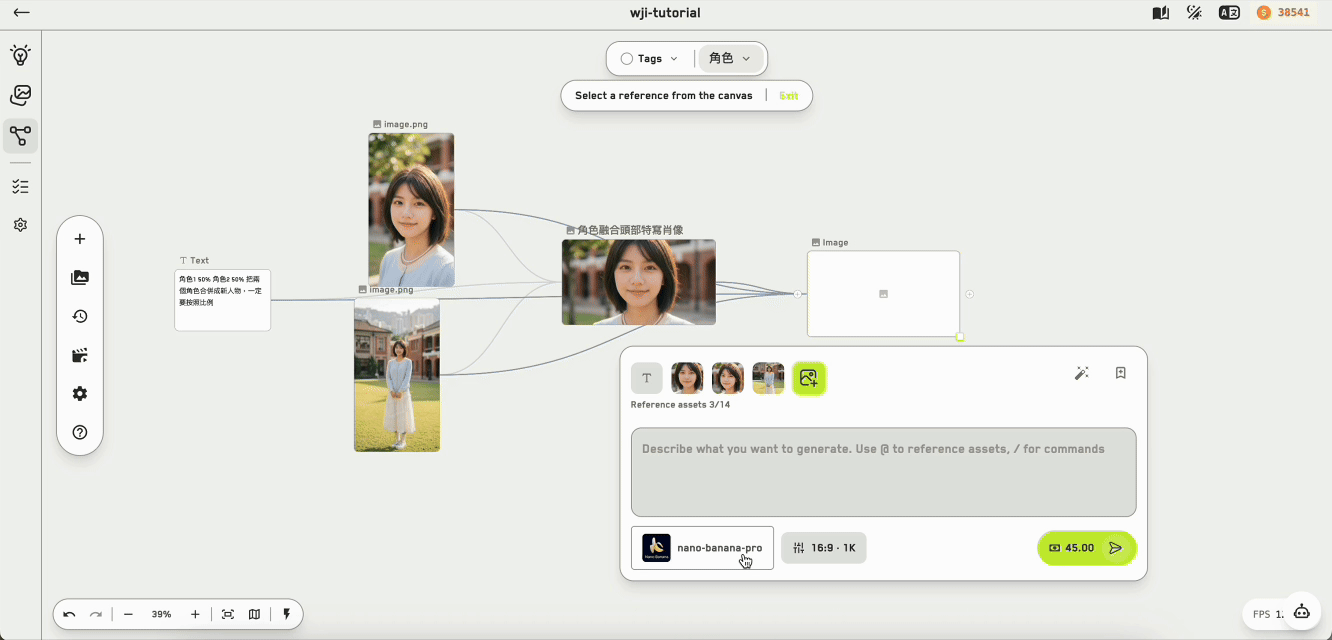Screen dimensions: 1332x640
Task: Select the third full-body reference thumbnail
Action: 768,378
